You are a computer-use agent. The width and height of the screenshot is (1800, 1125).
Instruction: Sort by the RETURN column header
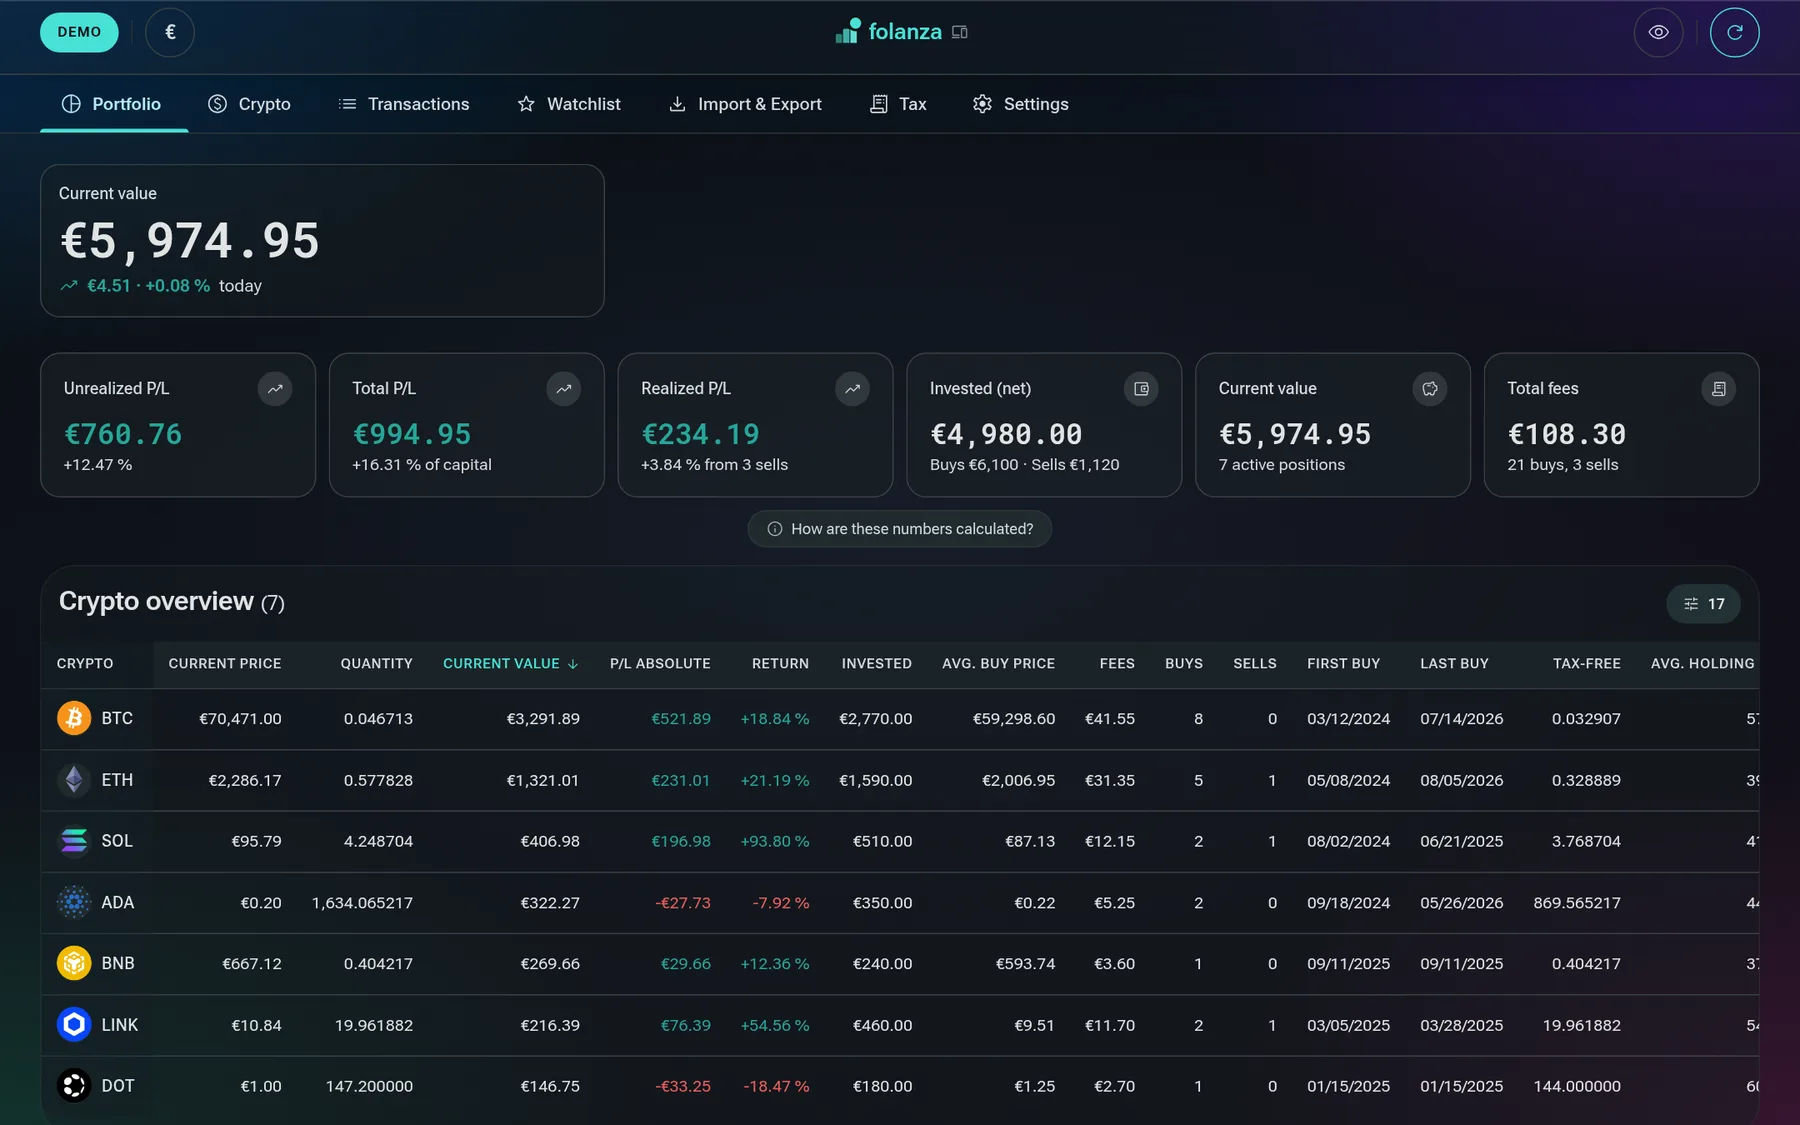(780, 664)
